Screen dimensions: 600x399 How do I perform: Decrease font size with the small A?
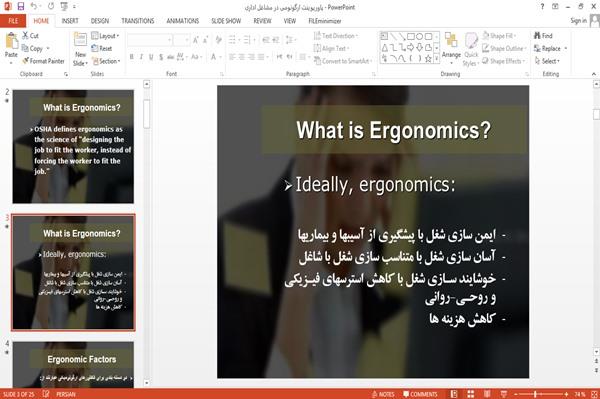pos(205,39)
